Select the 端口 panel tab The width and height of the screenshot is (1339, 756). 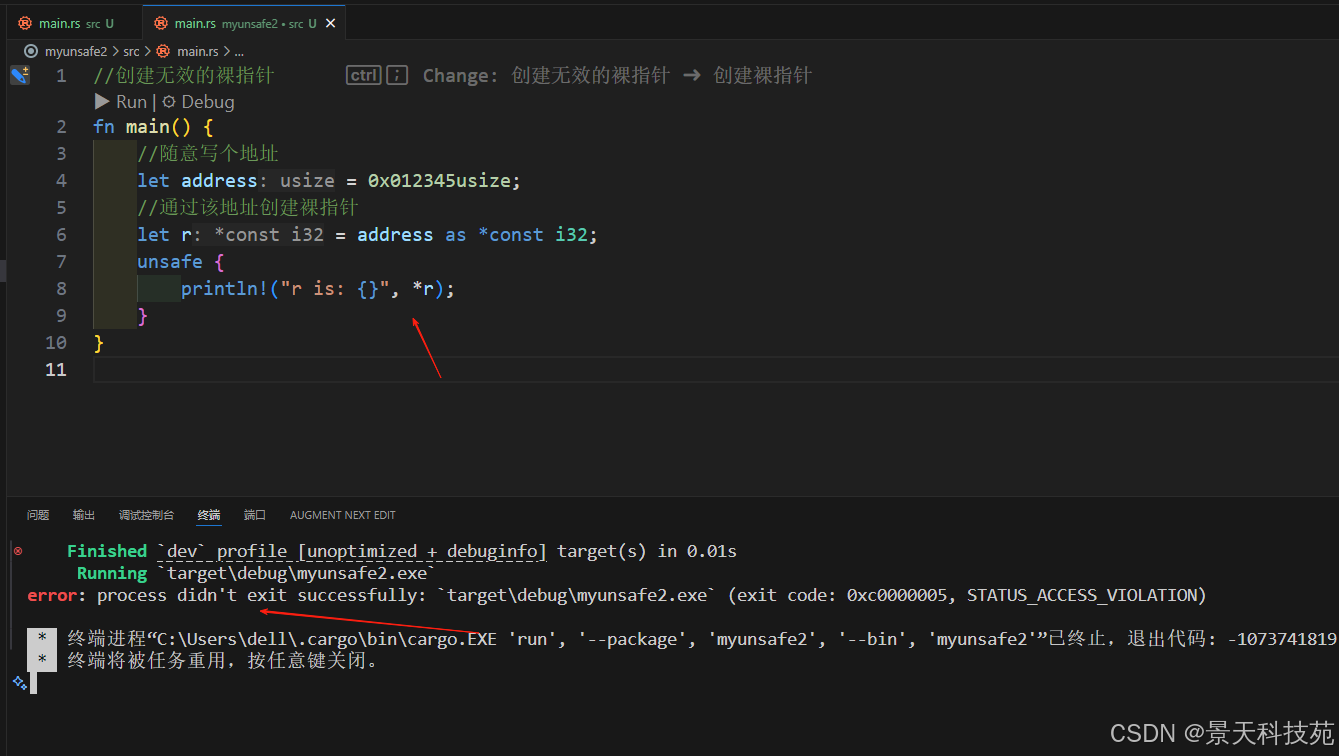254,514
